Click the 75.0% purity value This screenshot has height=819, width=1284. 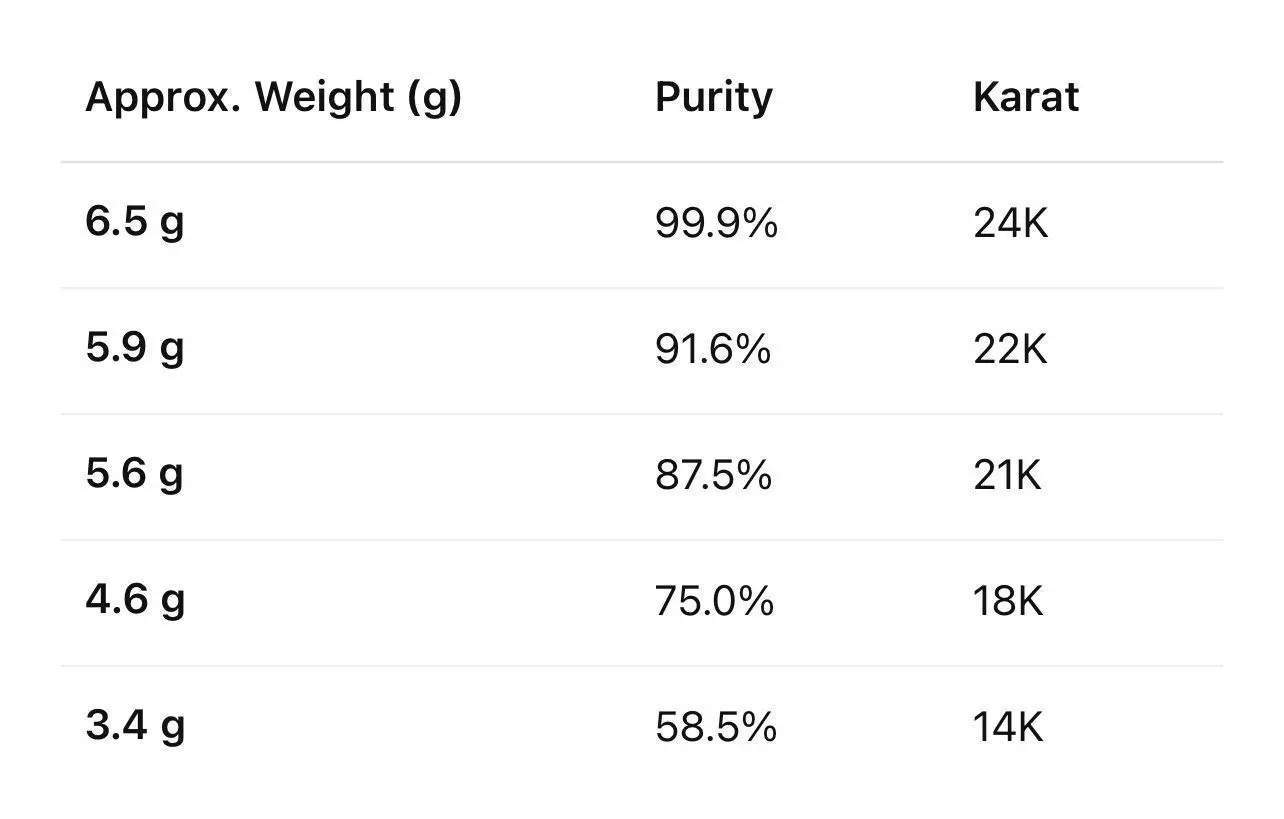pyautogui.click(x=714, y=602)
